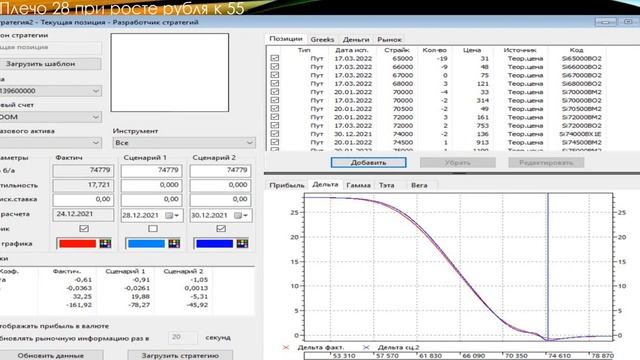Select the -161,92 value in Фактич. column
The height and width of the screenshot is (360, 640).
pos(79,305)
